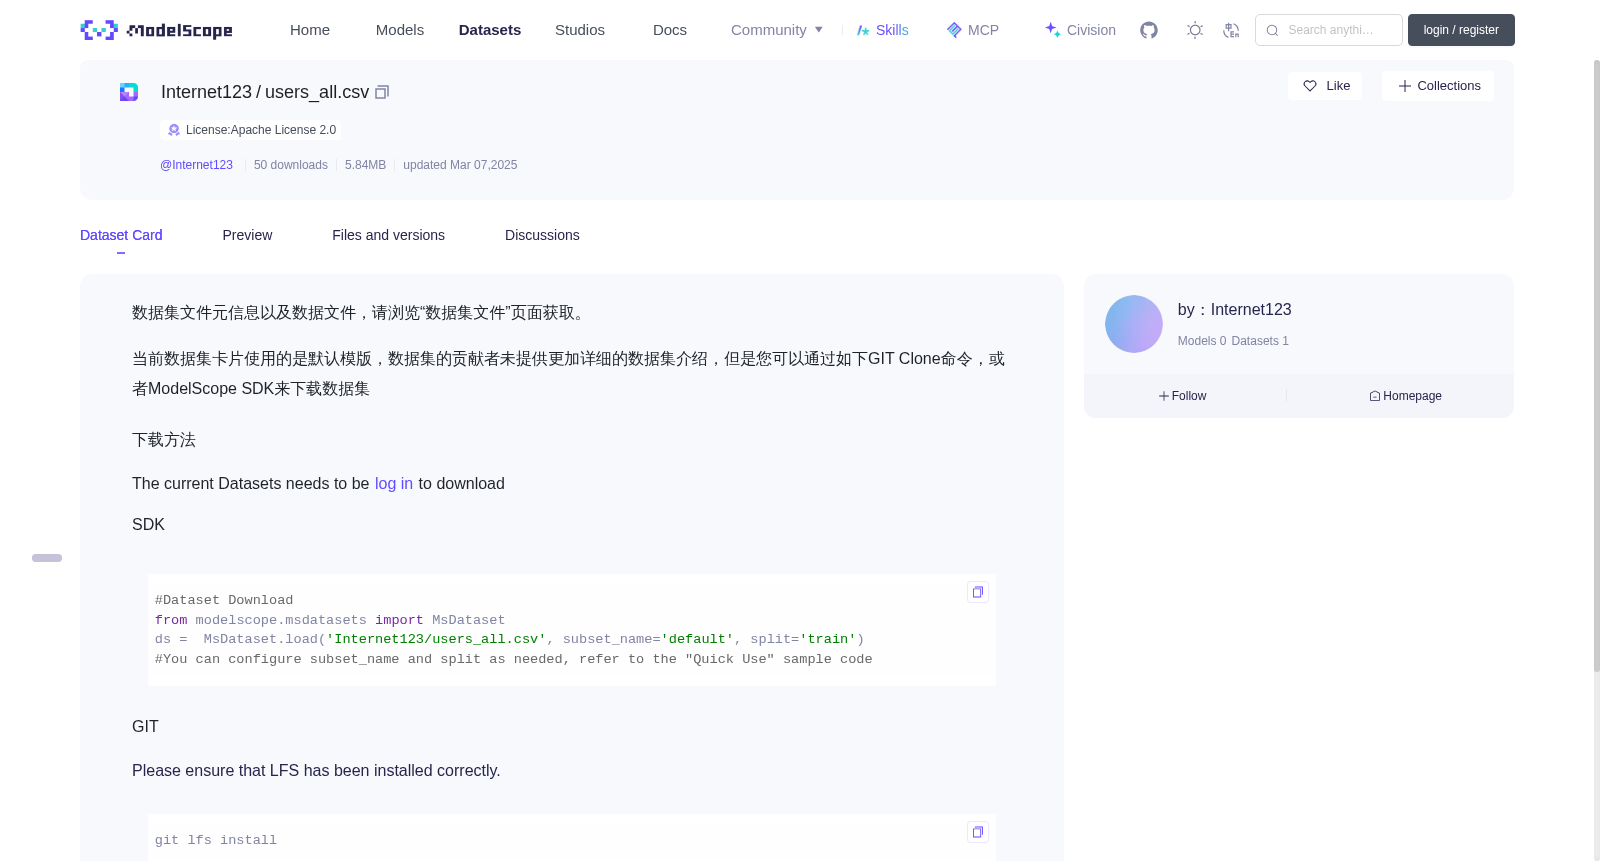Click the Homepage house icon
1600x861 pixels.
click(1375, 396)
